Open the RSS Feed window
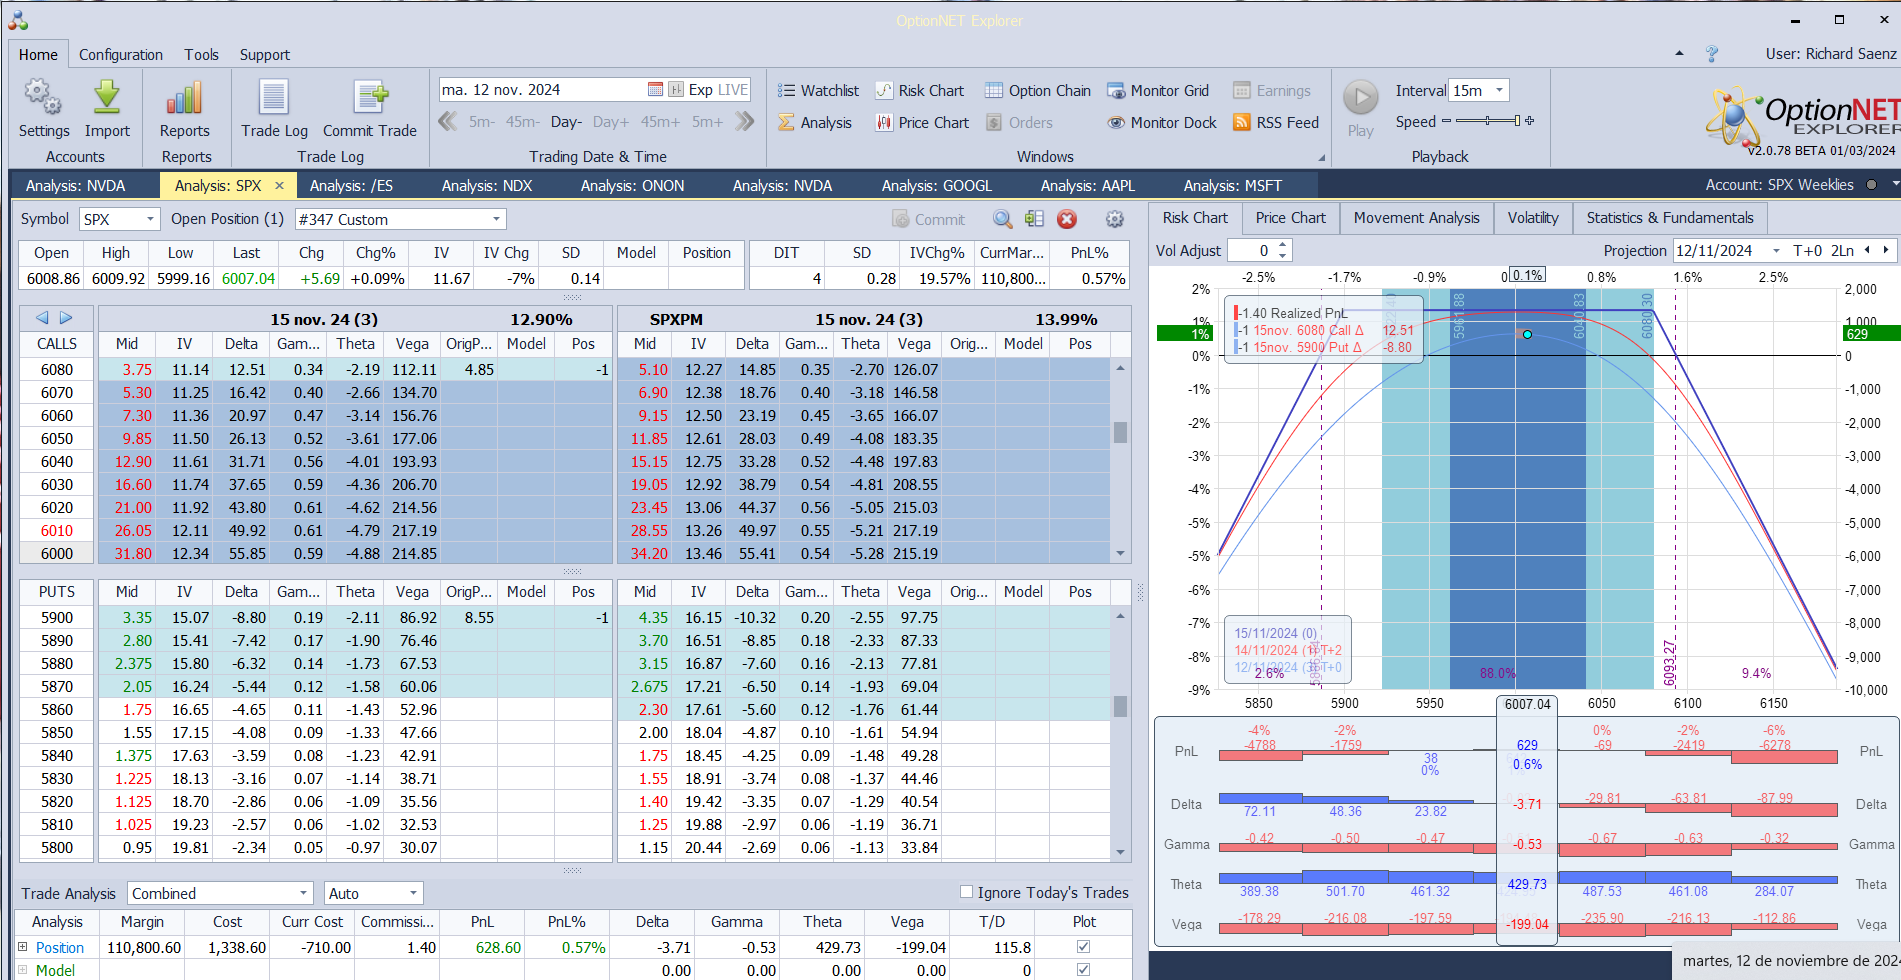The width and height of the screenshot is (1901, 980). point(1276,123)
